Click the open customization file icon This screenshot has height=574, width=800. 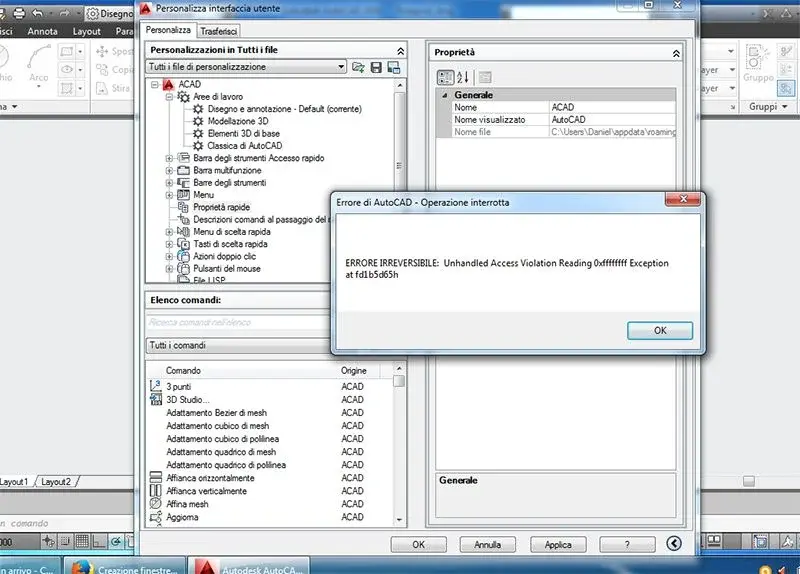(x=358, y=67)
